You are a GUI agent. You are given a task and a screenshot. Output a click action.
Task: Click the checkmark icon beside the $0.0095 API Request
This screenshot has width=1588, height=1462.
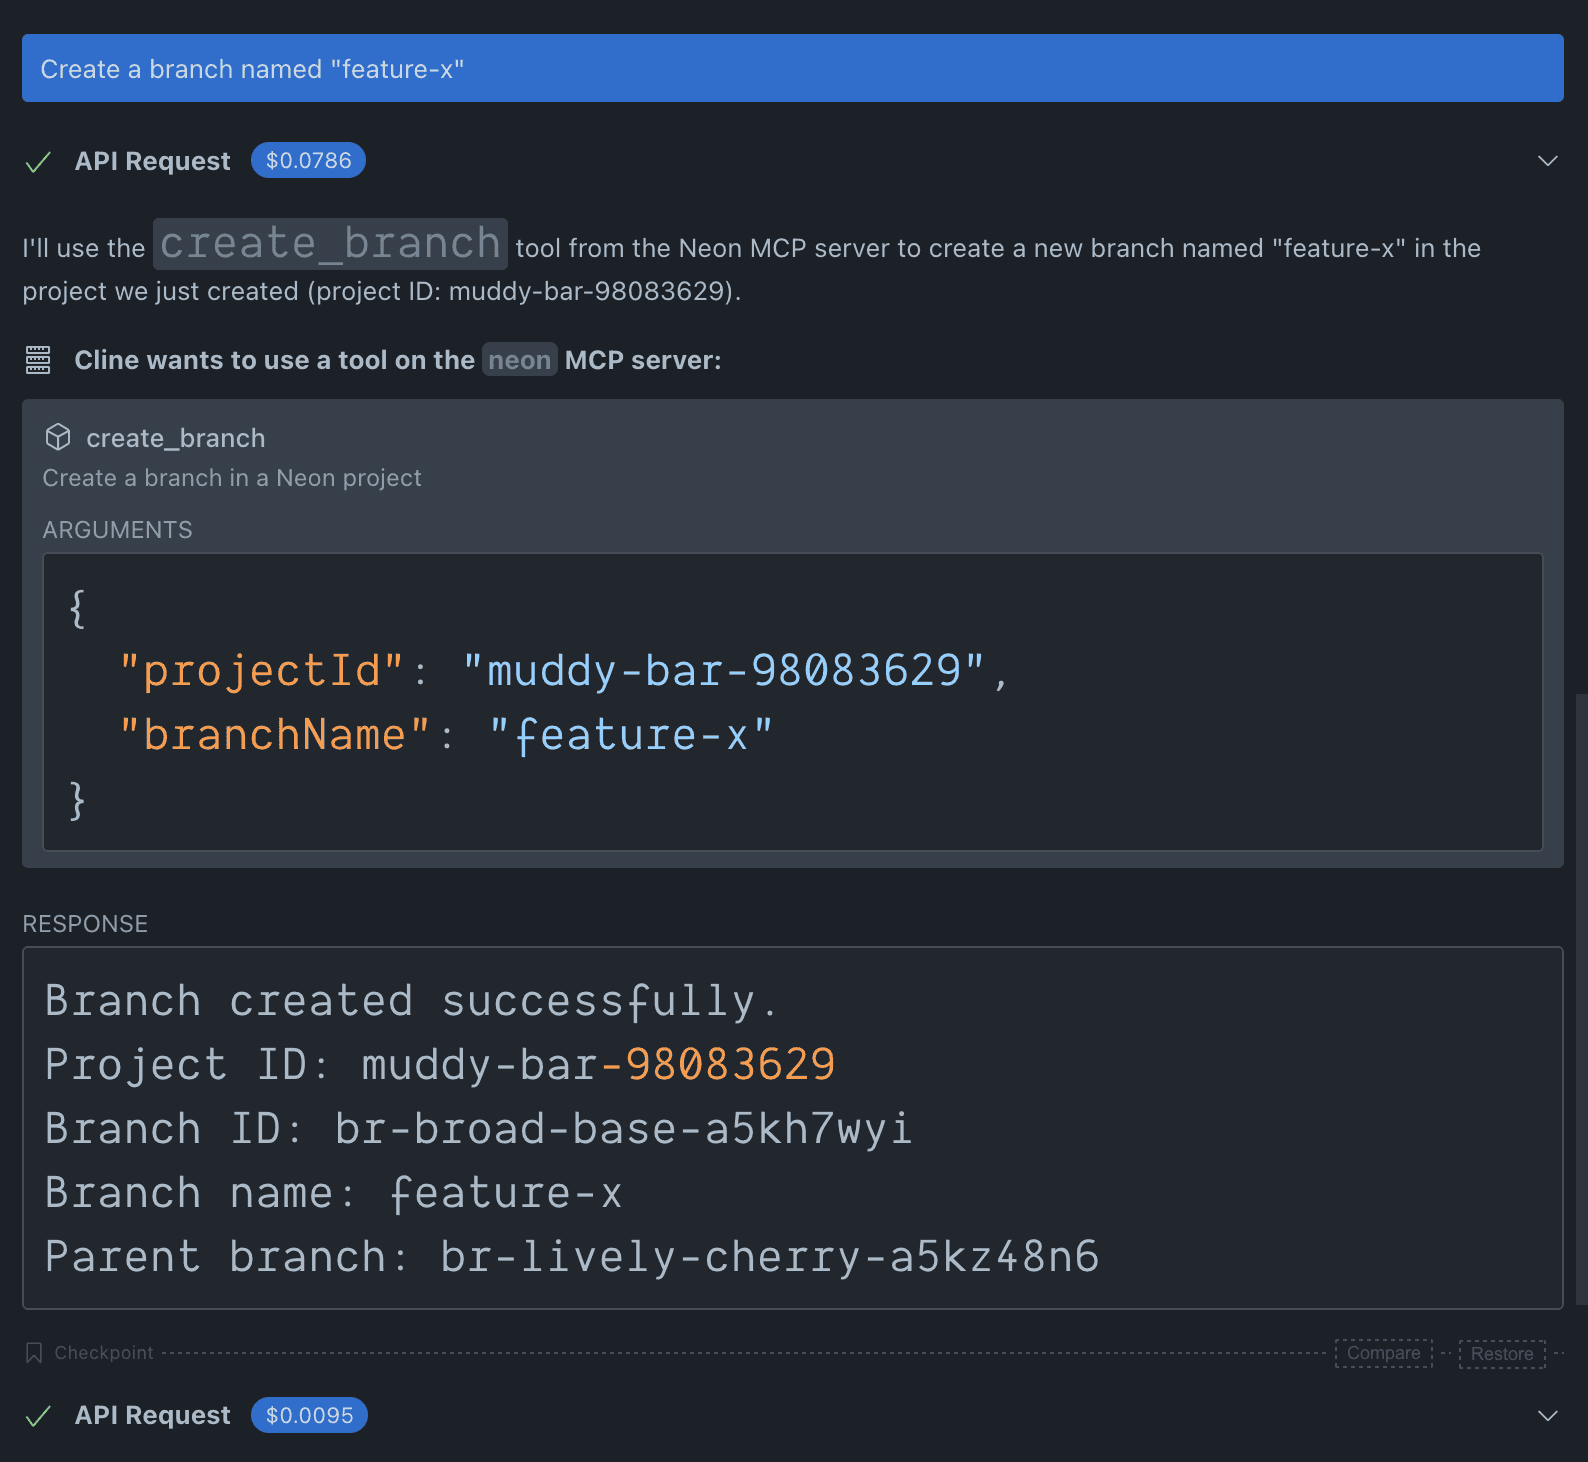tap(38, 1416)
